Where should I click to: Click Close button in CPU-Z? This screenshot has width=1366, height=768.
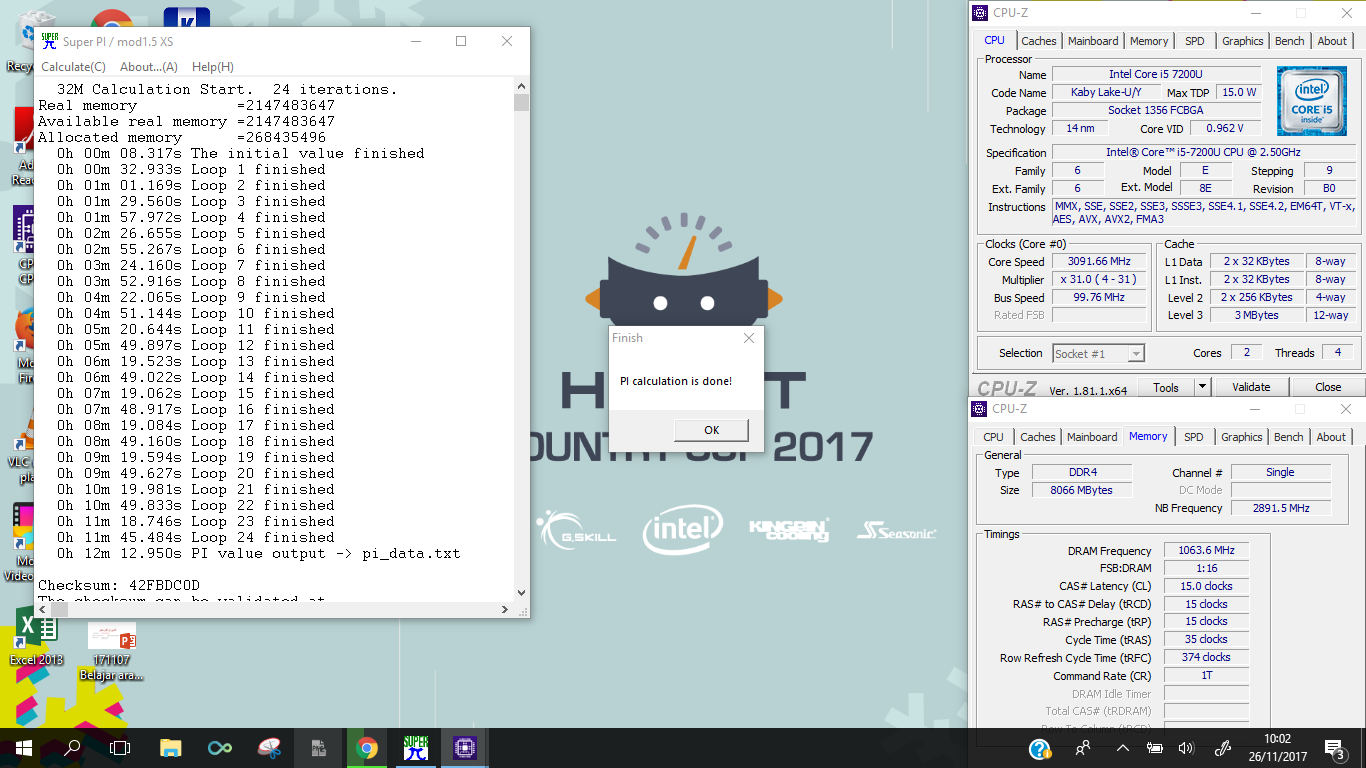click(1328, 387)
